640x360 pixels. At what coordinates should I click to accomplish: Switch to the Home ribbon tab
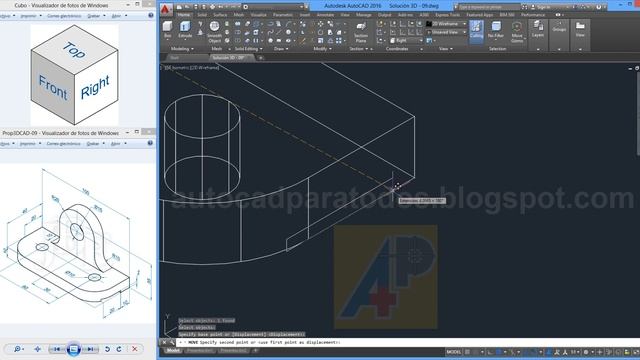pos(184,15)
